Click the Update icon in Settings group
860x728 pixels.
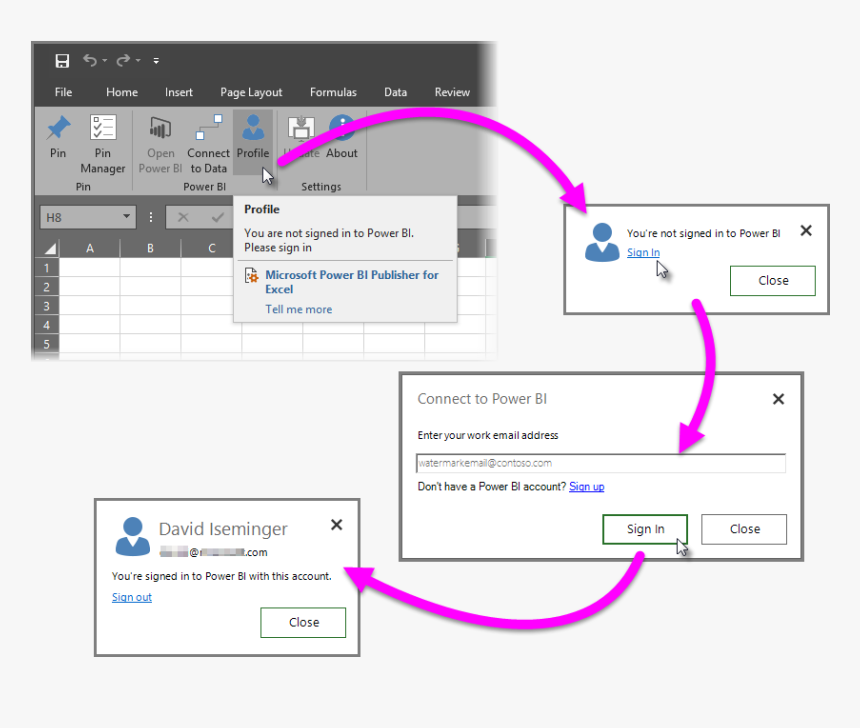coord(301,128)
